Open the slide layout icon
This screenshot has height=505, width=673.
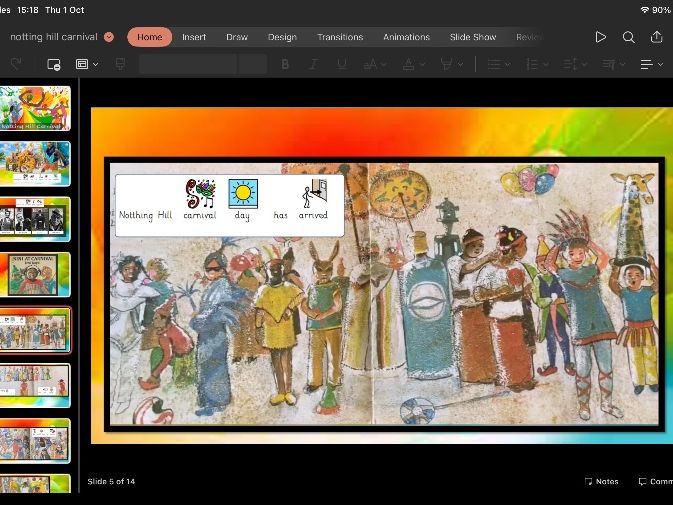pyautogui.click(x=82, y=64)
